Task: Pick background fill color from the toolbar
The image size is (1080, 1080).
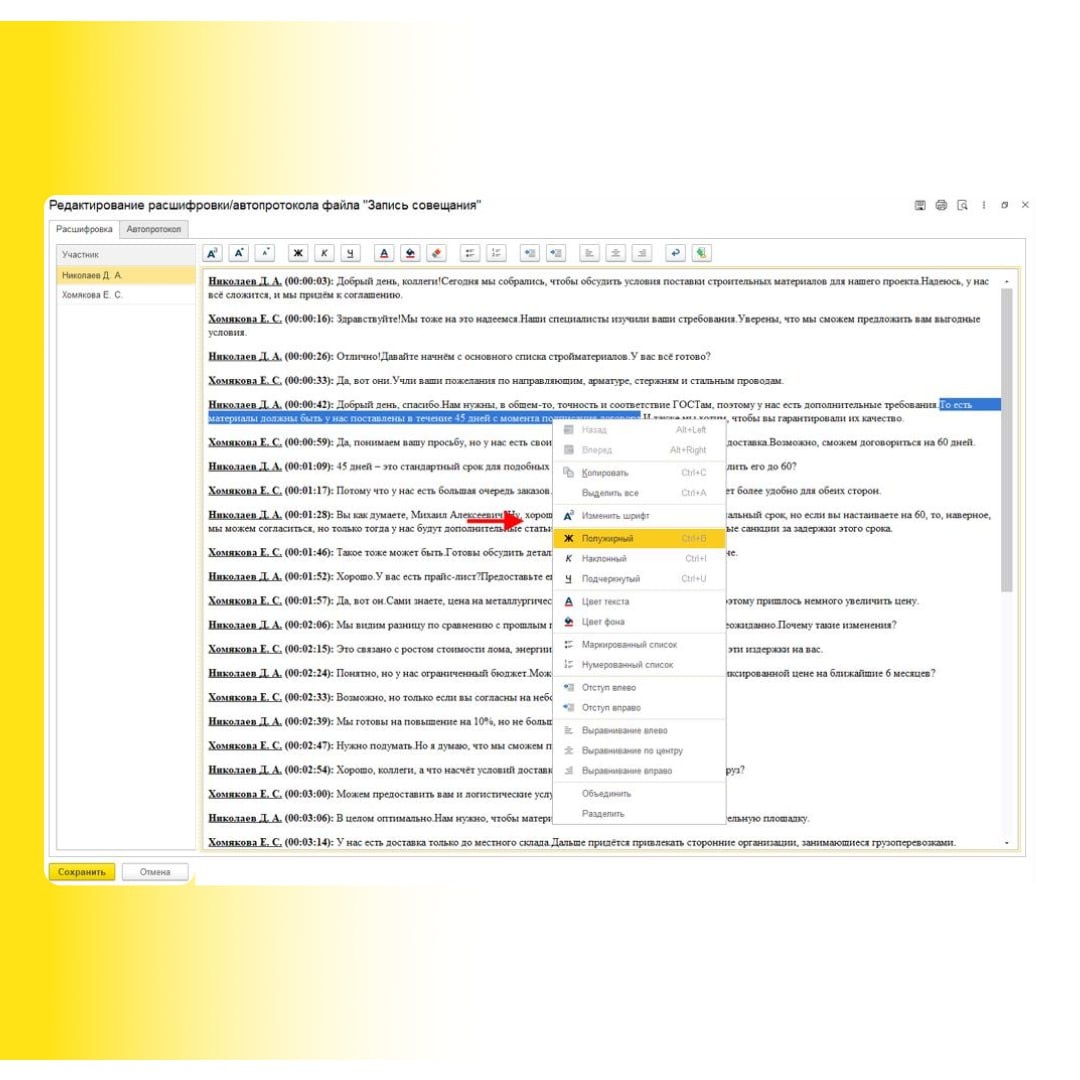Action: pyautogui.click(x=410, y=253)
